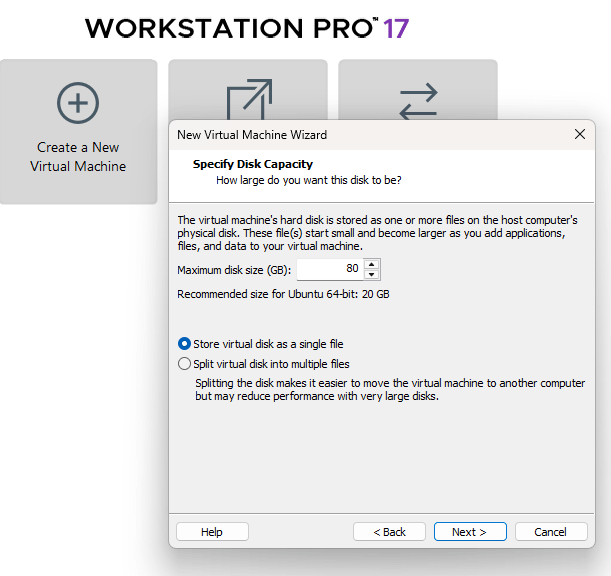Click the 'Specify Disk Capacity' heading
This screenshot has height=576, width=611.
point(253,164)
